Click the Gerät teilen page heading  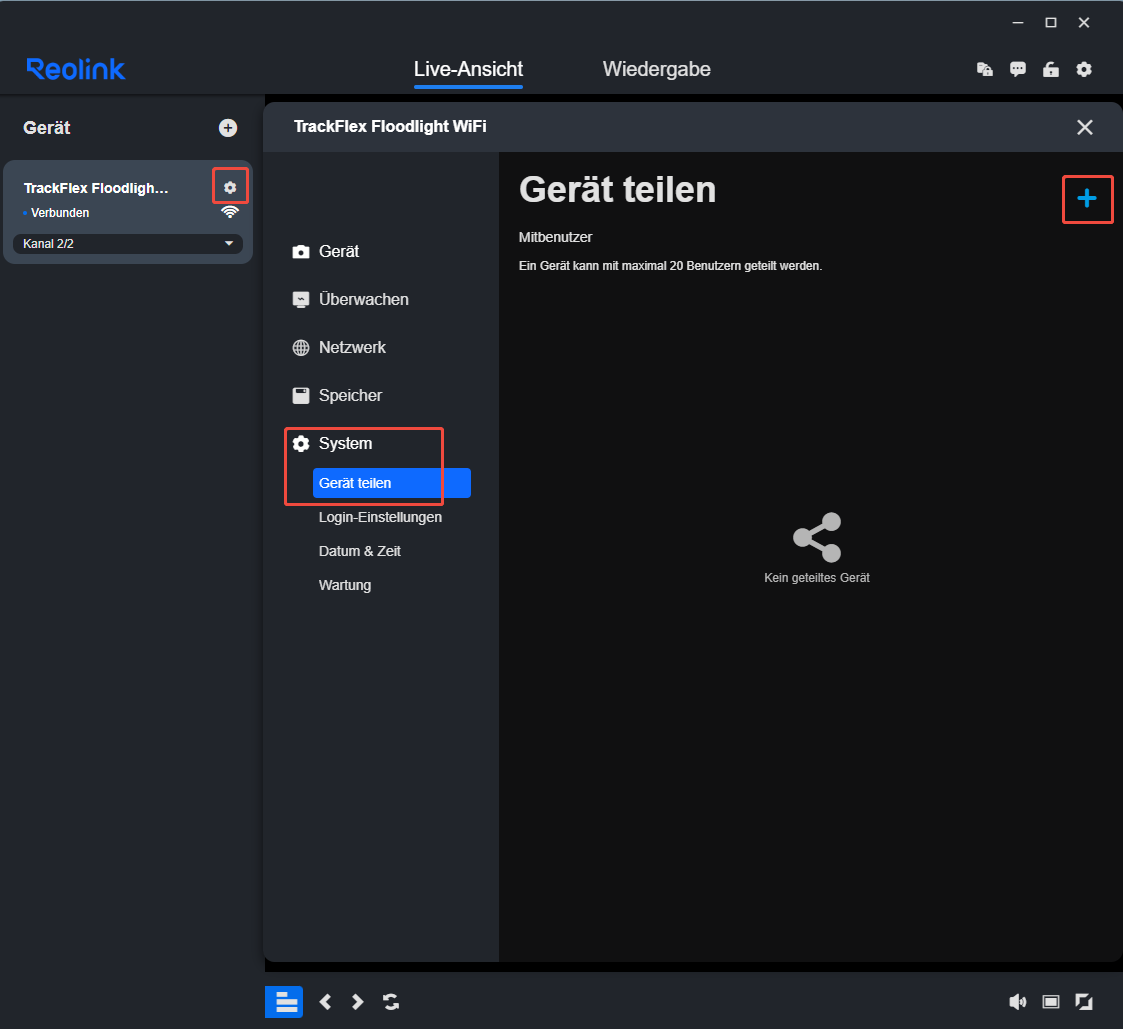[617, 190]
